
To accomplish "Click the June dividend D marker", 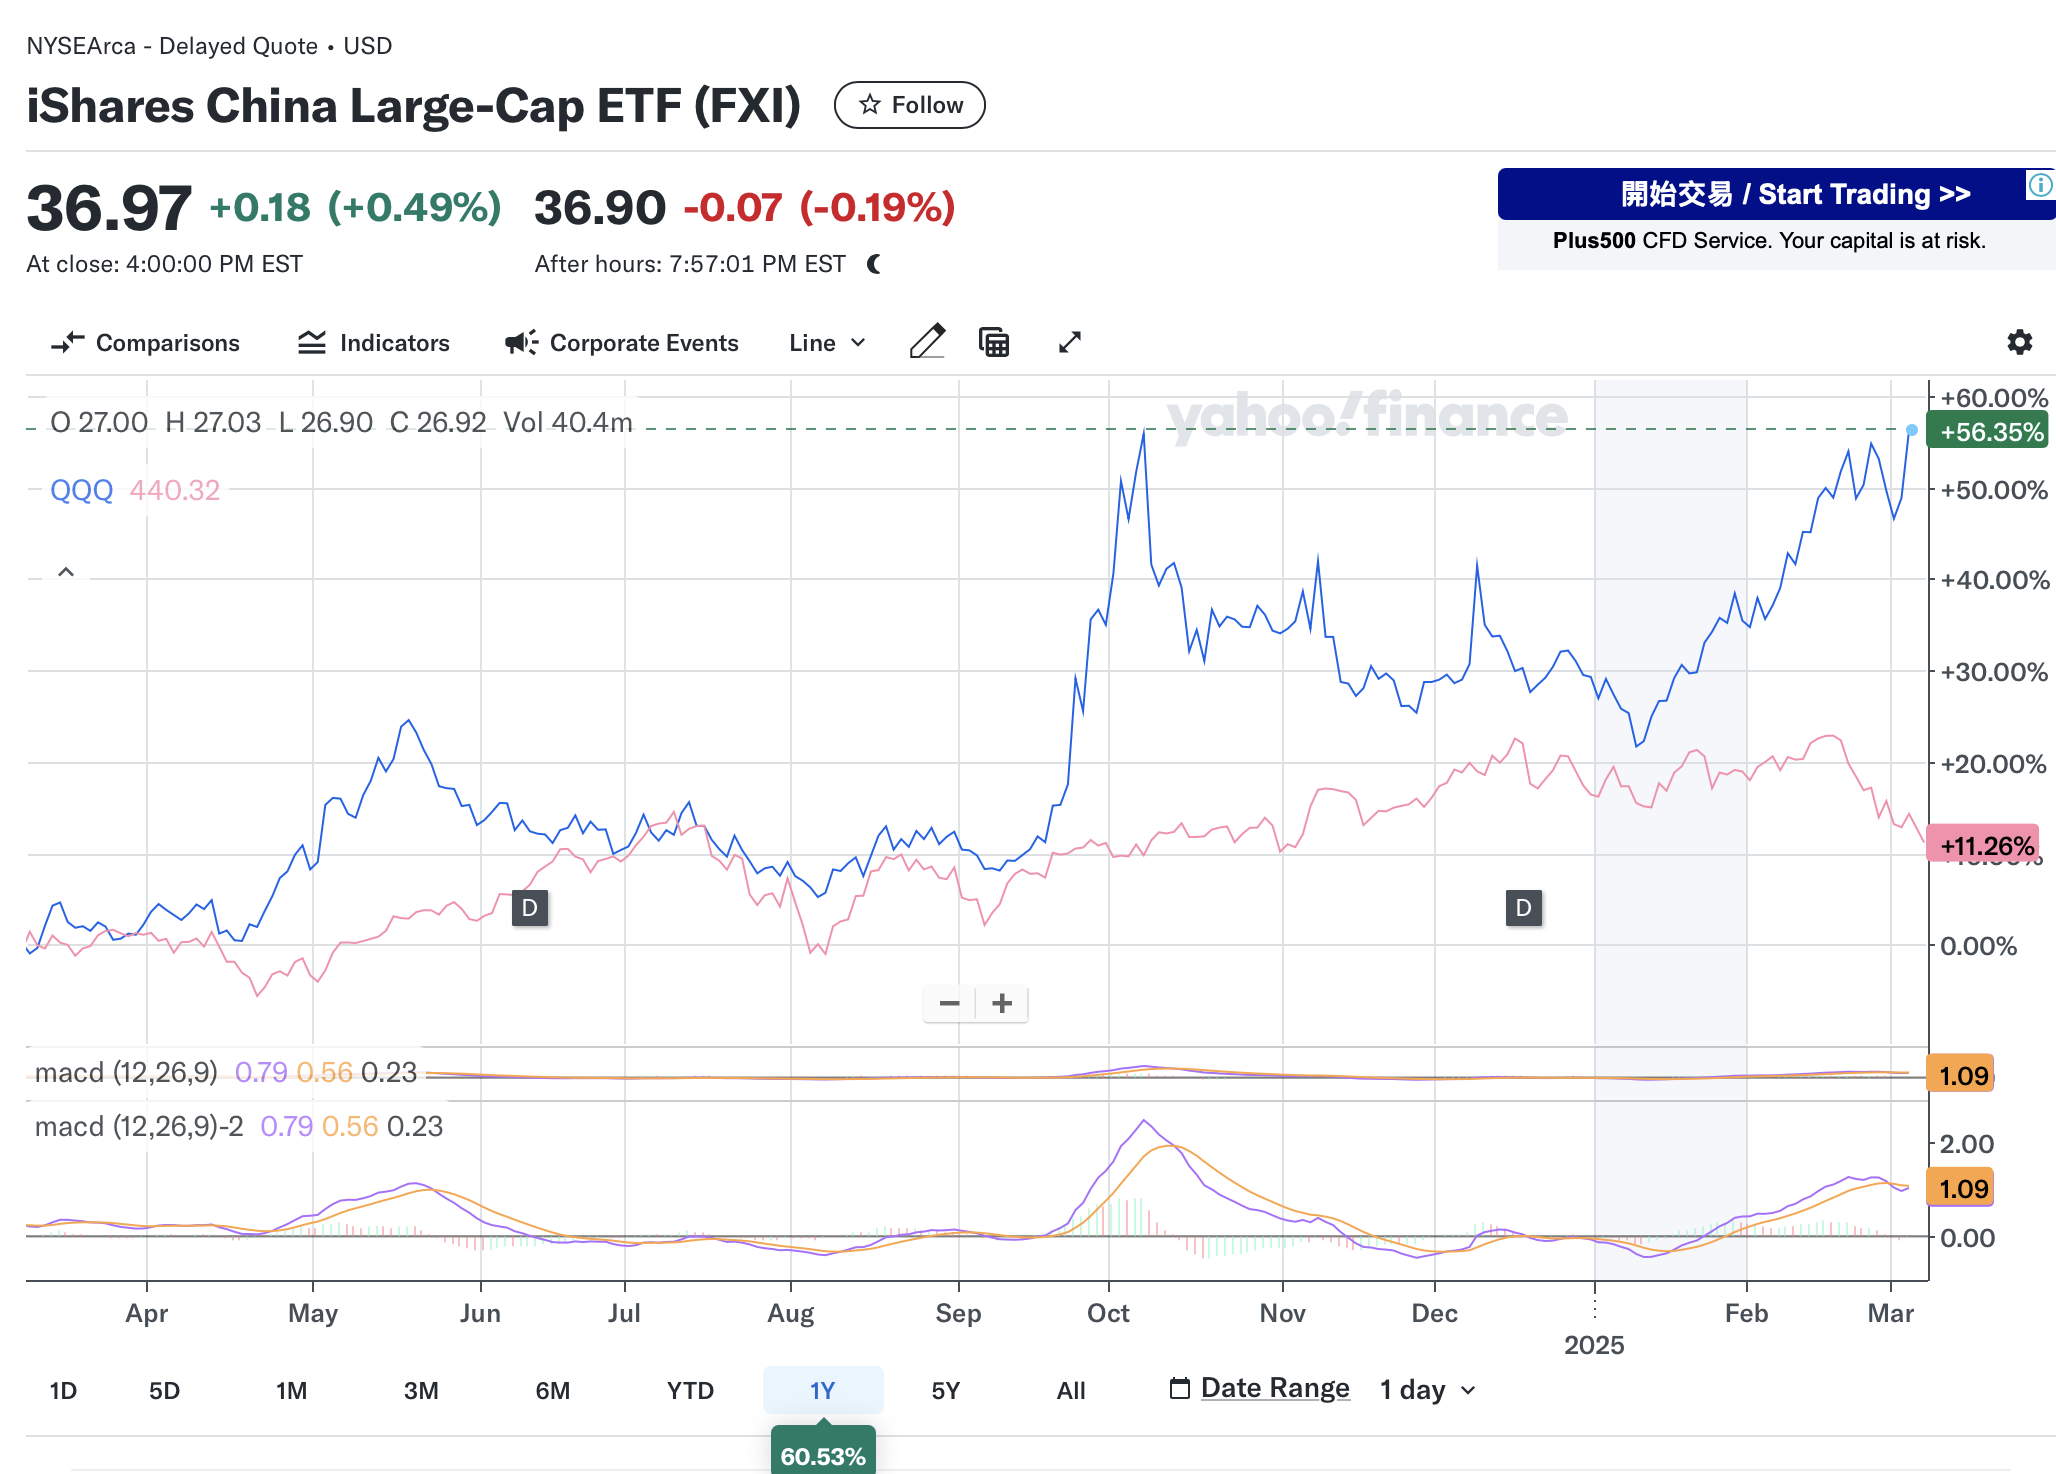I will [529, 908].
